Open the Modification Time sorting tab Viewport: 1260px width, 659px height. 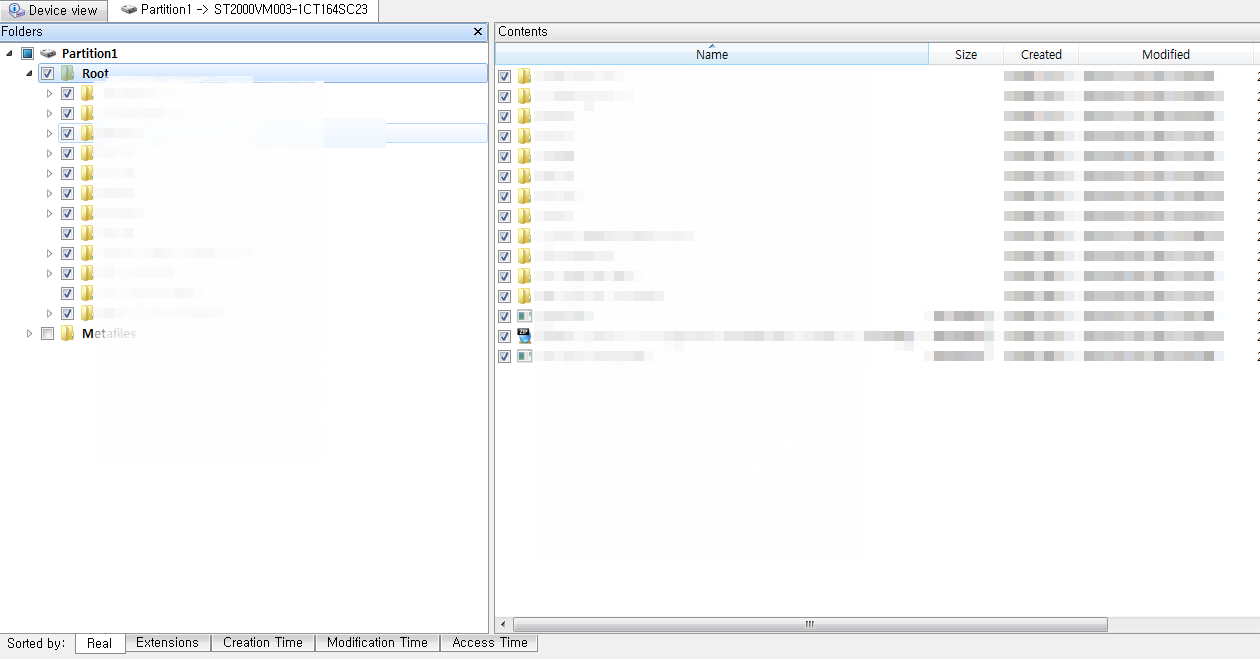click(x=377, y=642)
